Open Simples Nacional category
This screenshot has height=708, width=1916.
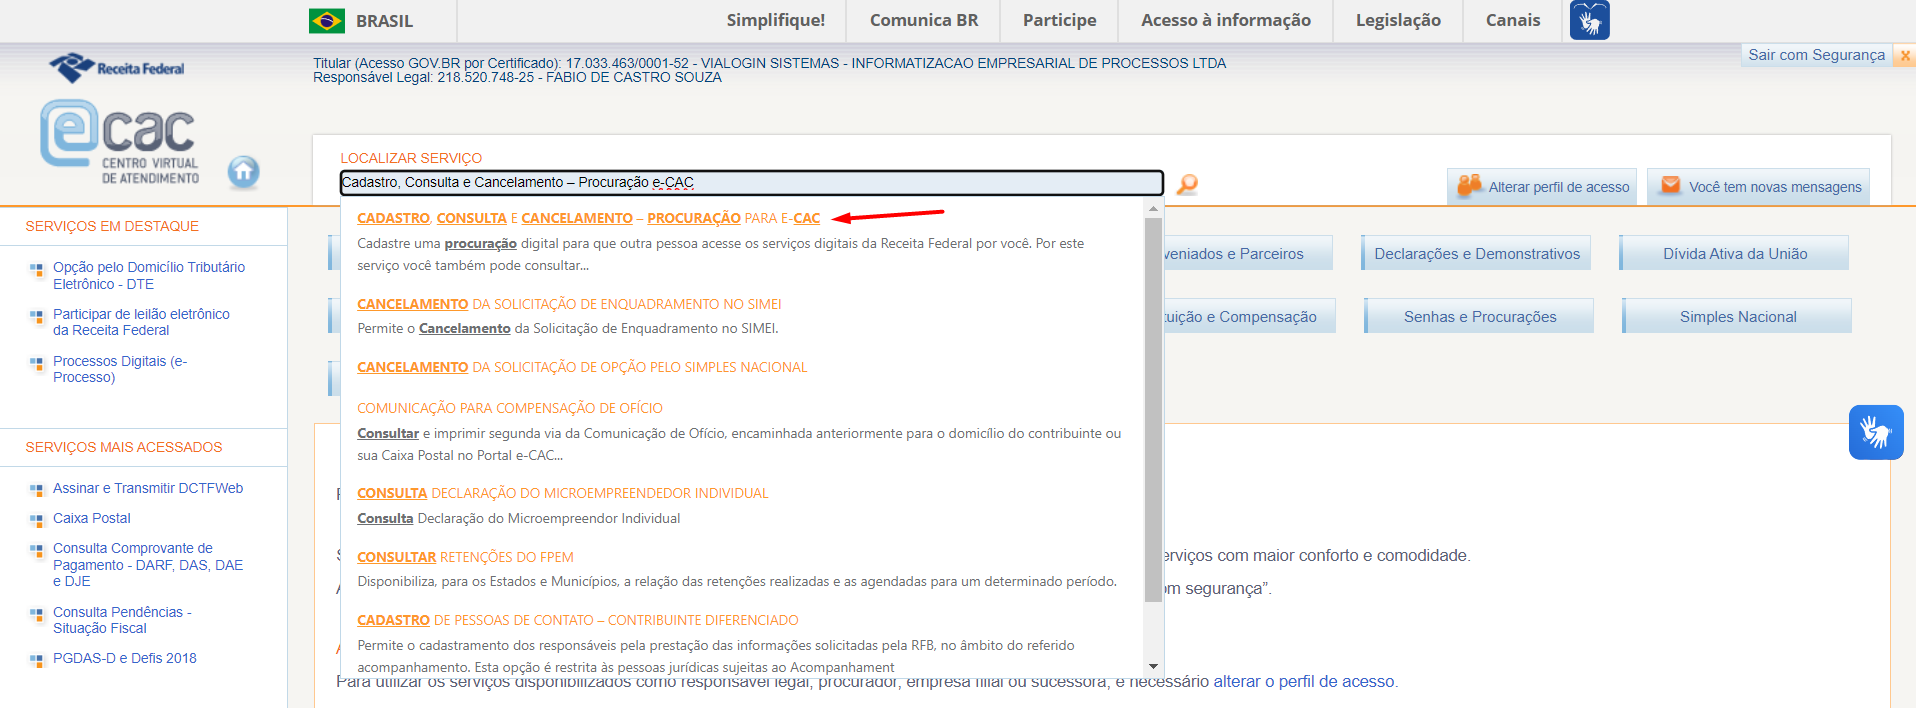pyautogui.click(x=1737, y=317)
